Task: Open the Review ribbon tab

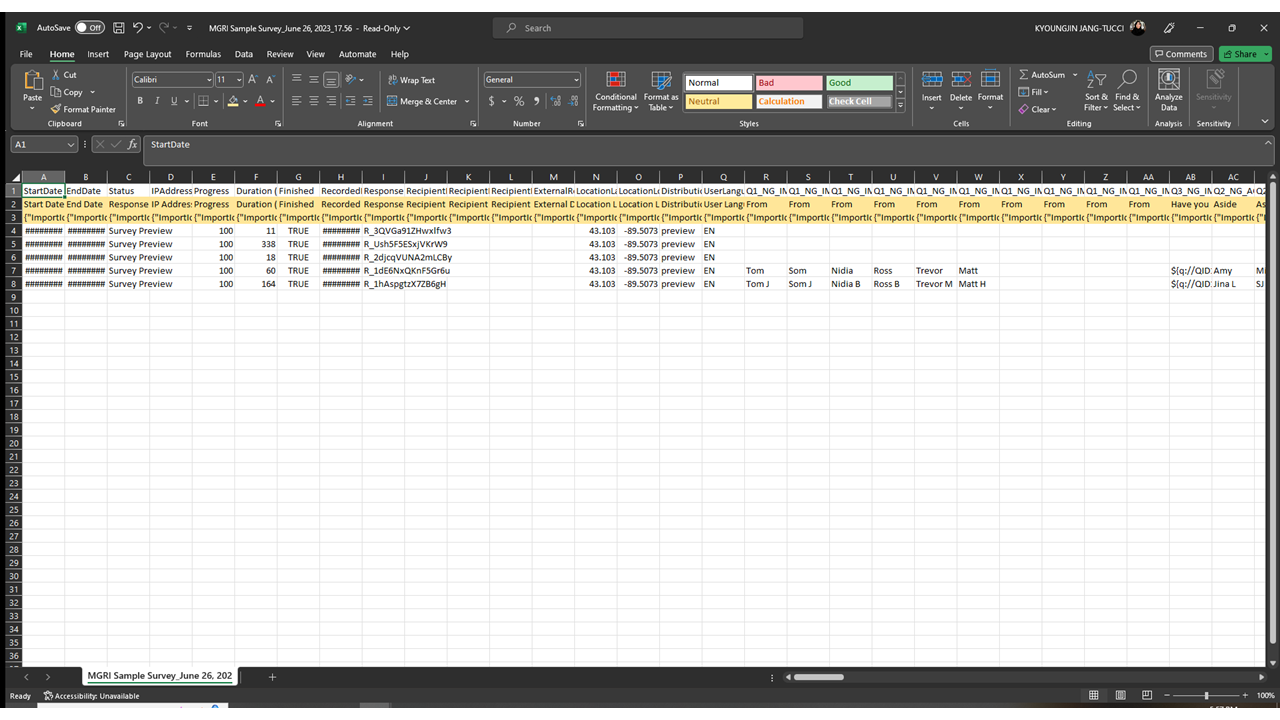Action: click(279, 54)
